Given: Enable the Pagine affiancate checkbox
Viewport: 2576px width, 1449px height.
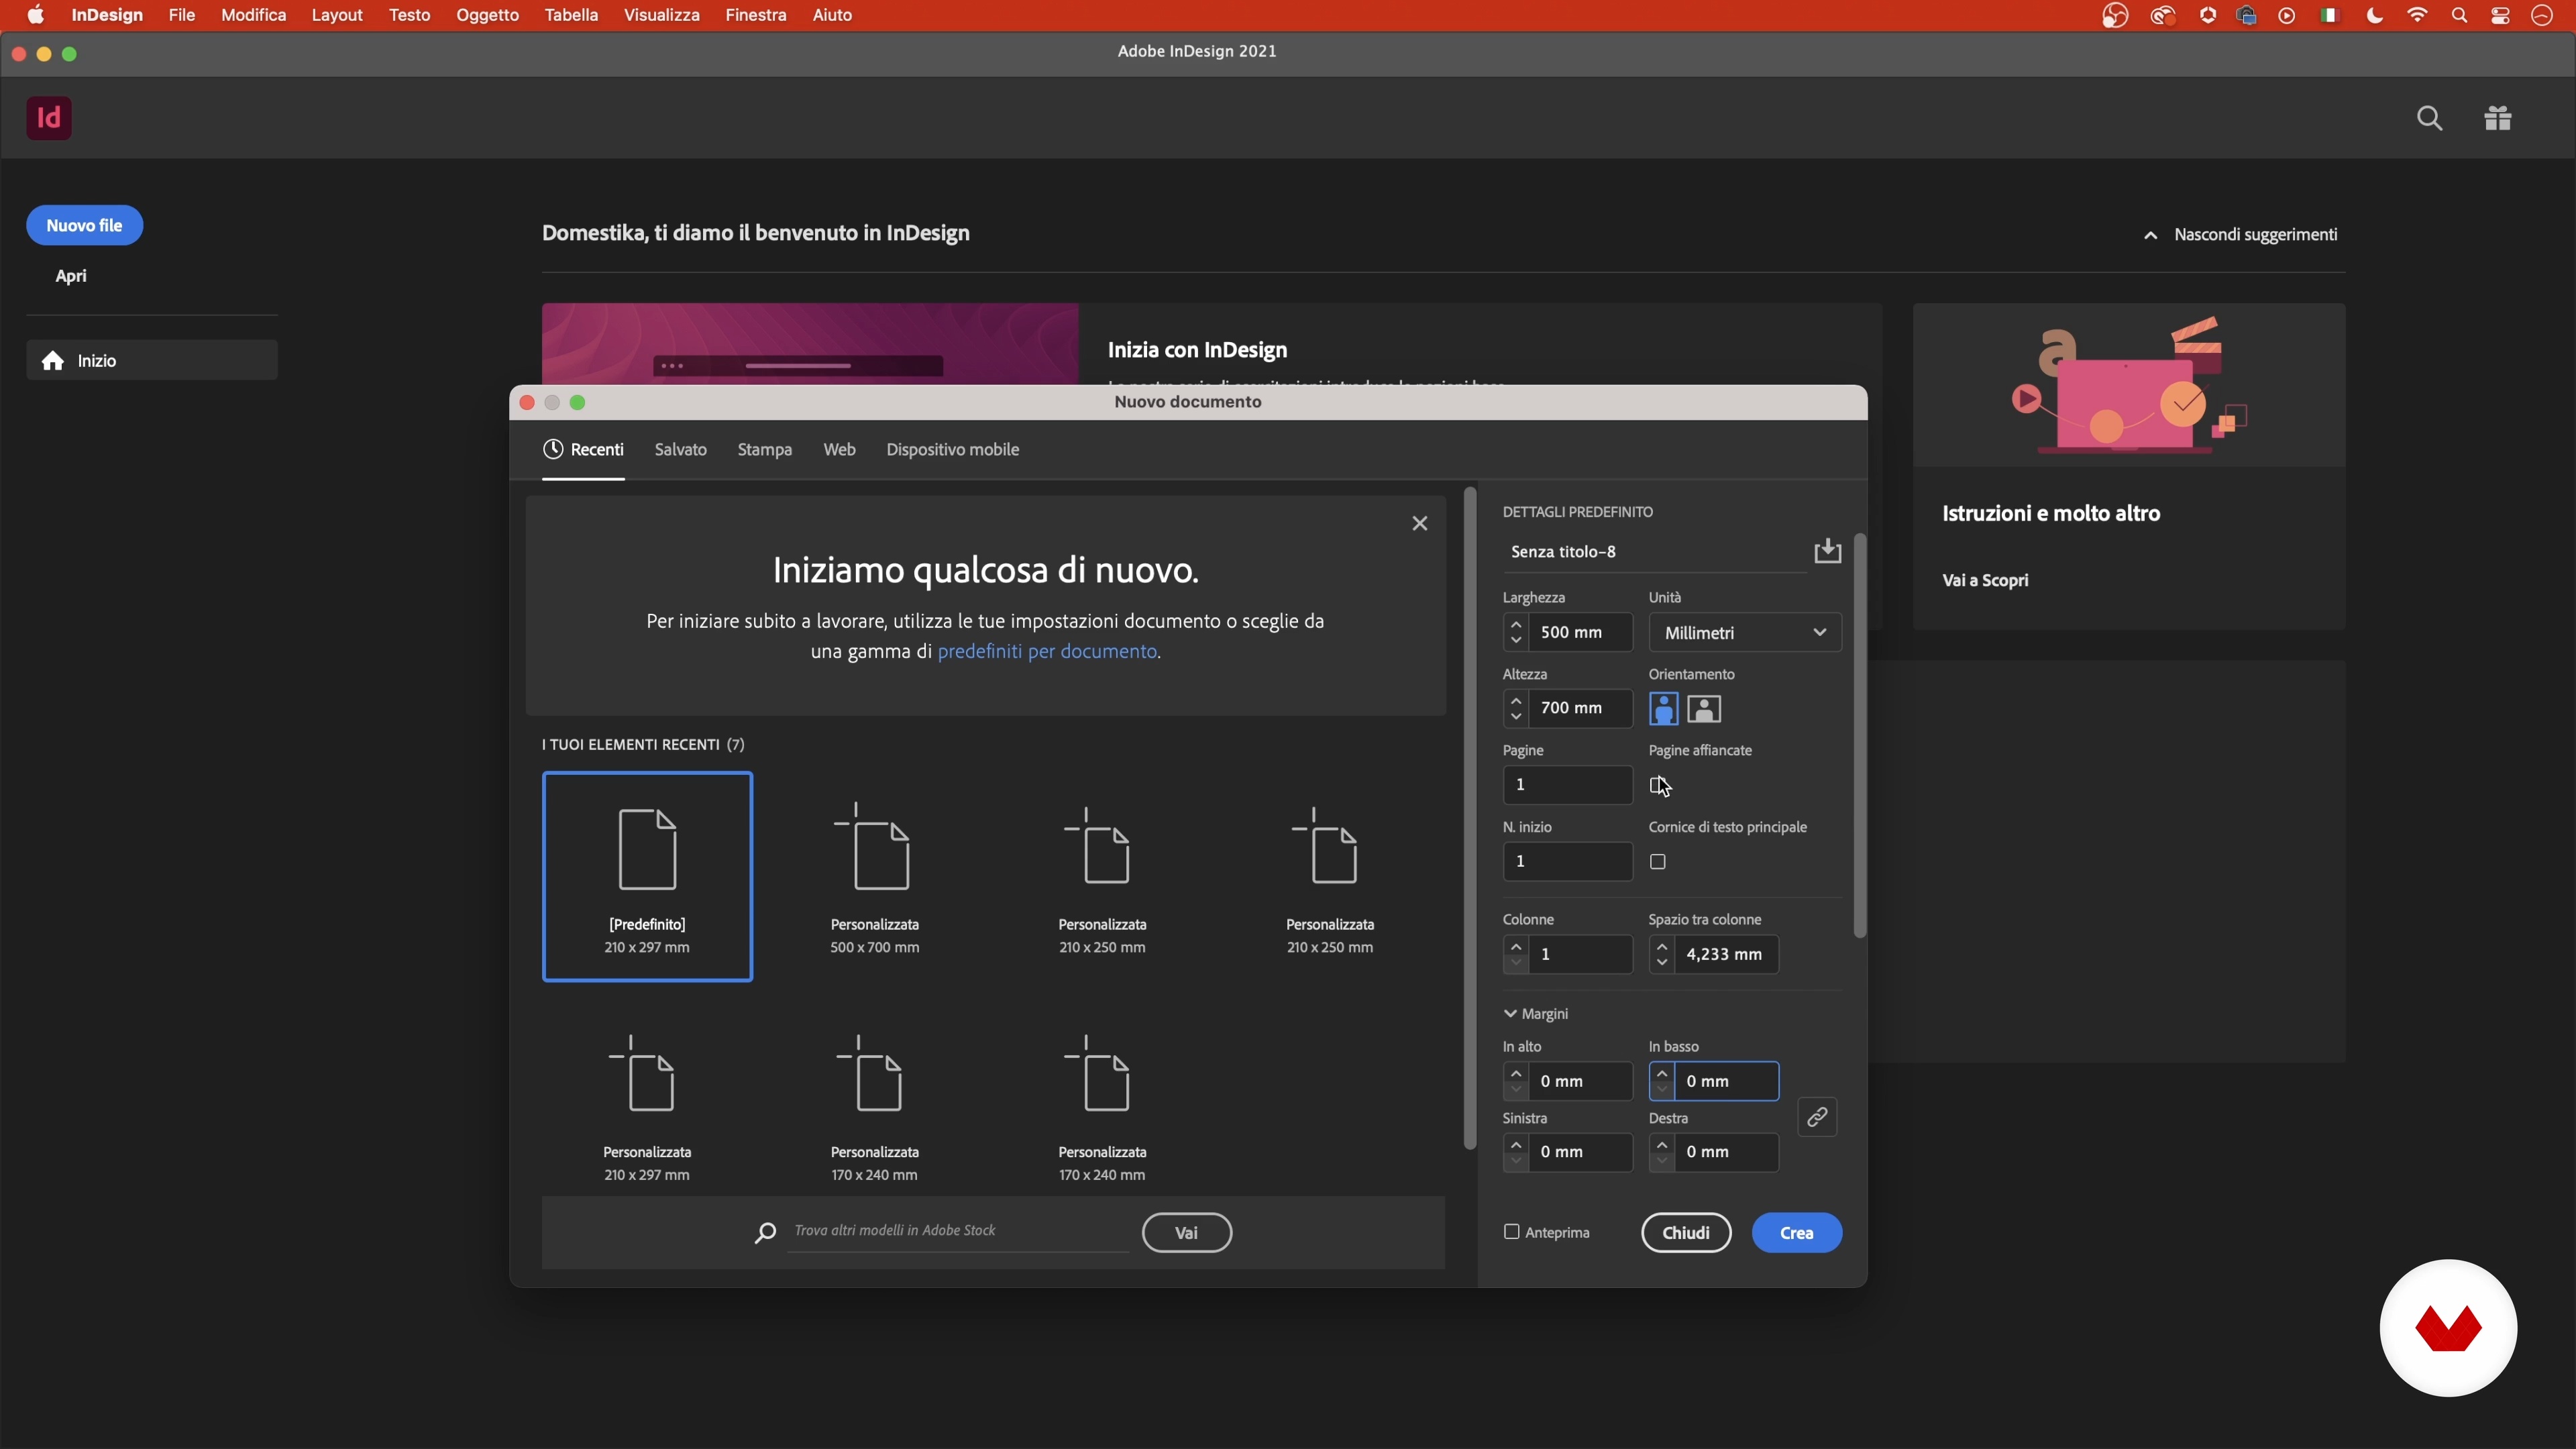Looking at the screenshot, I should tap(1657, 785).
